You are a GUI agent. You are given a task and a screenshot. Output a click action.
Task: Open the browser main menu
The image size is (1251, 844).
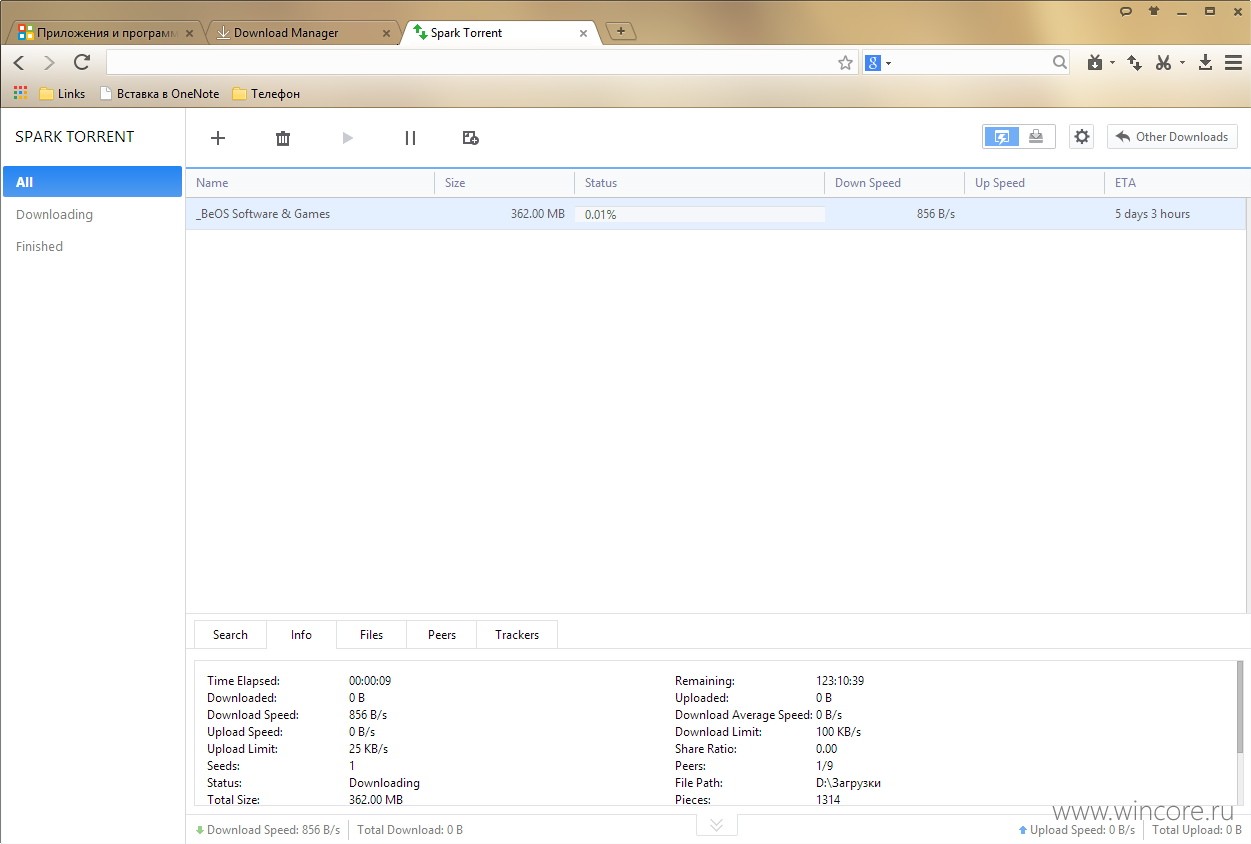tap(1233, 63)
